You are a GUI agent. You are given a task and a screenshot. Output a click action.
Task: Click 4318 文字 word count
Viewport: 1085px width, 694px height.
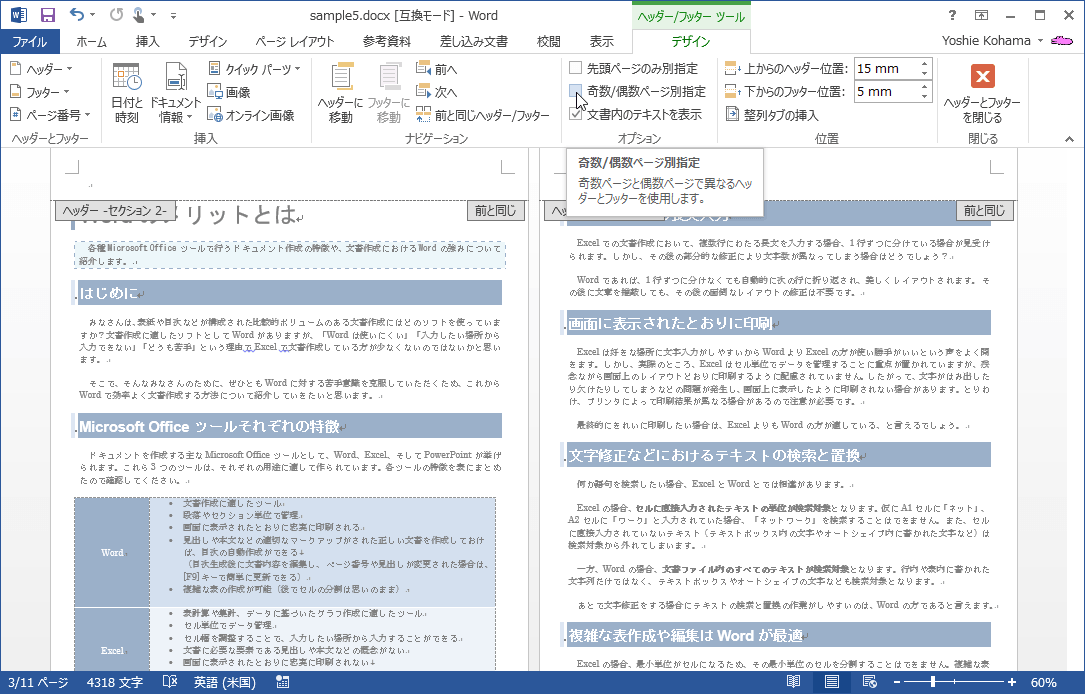[x=115, y=682]
